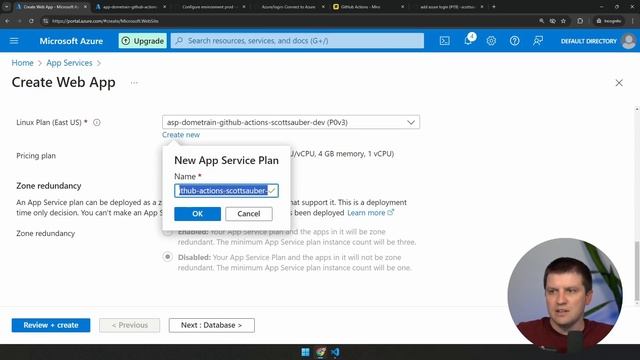Open the Feedback icon in Azure header

[538, 41]
